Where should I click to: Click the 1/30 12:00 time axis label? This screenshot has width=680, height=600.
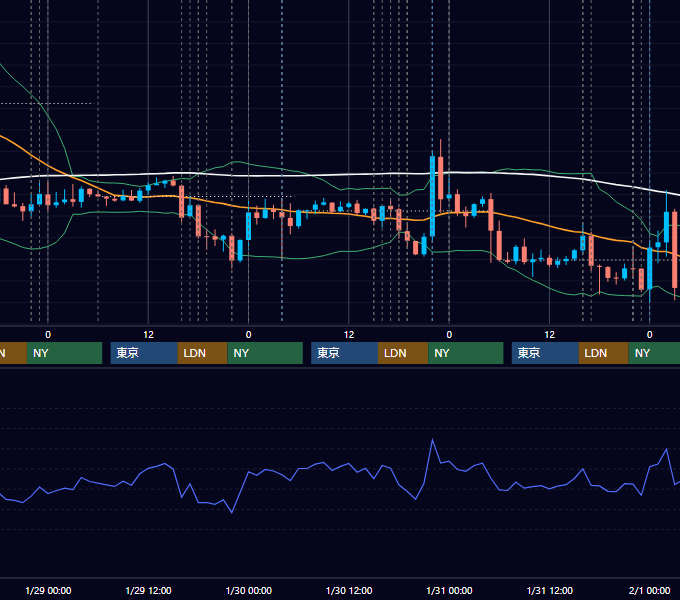tap(349, 590)
